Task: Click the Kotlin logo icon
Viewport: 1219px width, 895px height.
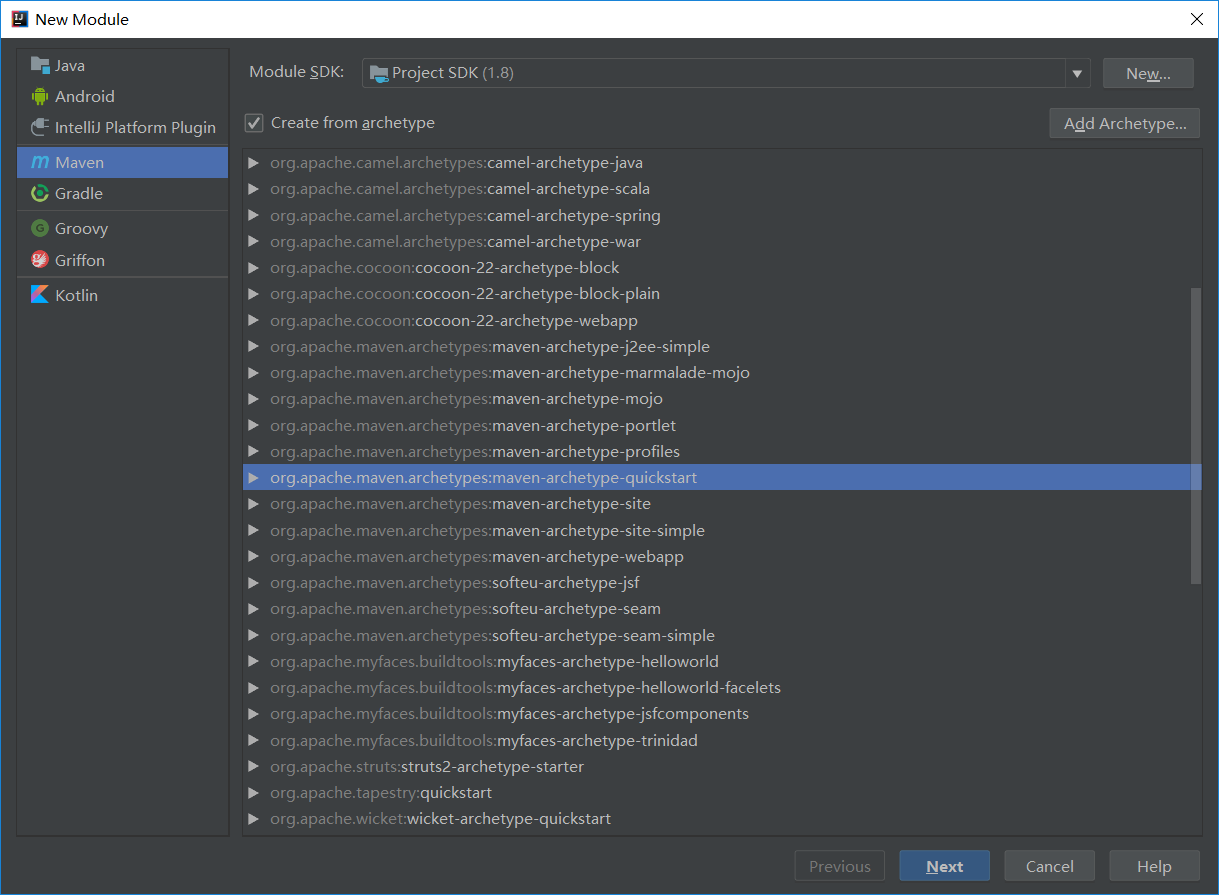Action: tap(40, 295)
